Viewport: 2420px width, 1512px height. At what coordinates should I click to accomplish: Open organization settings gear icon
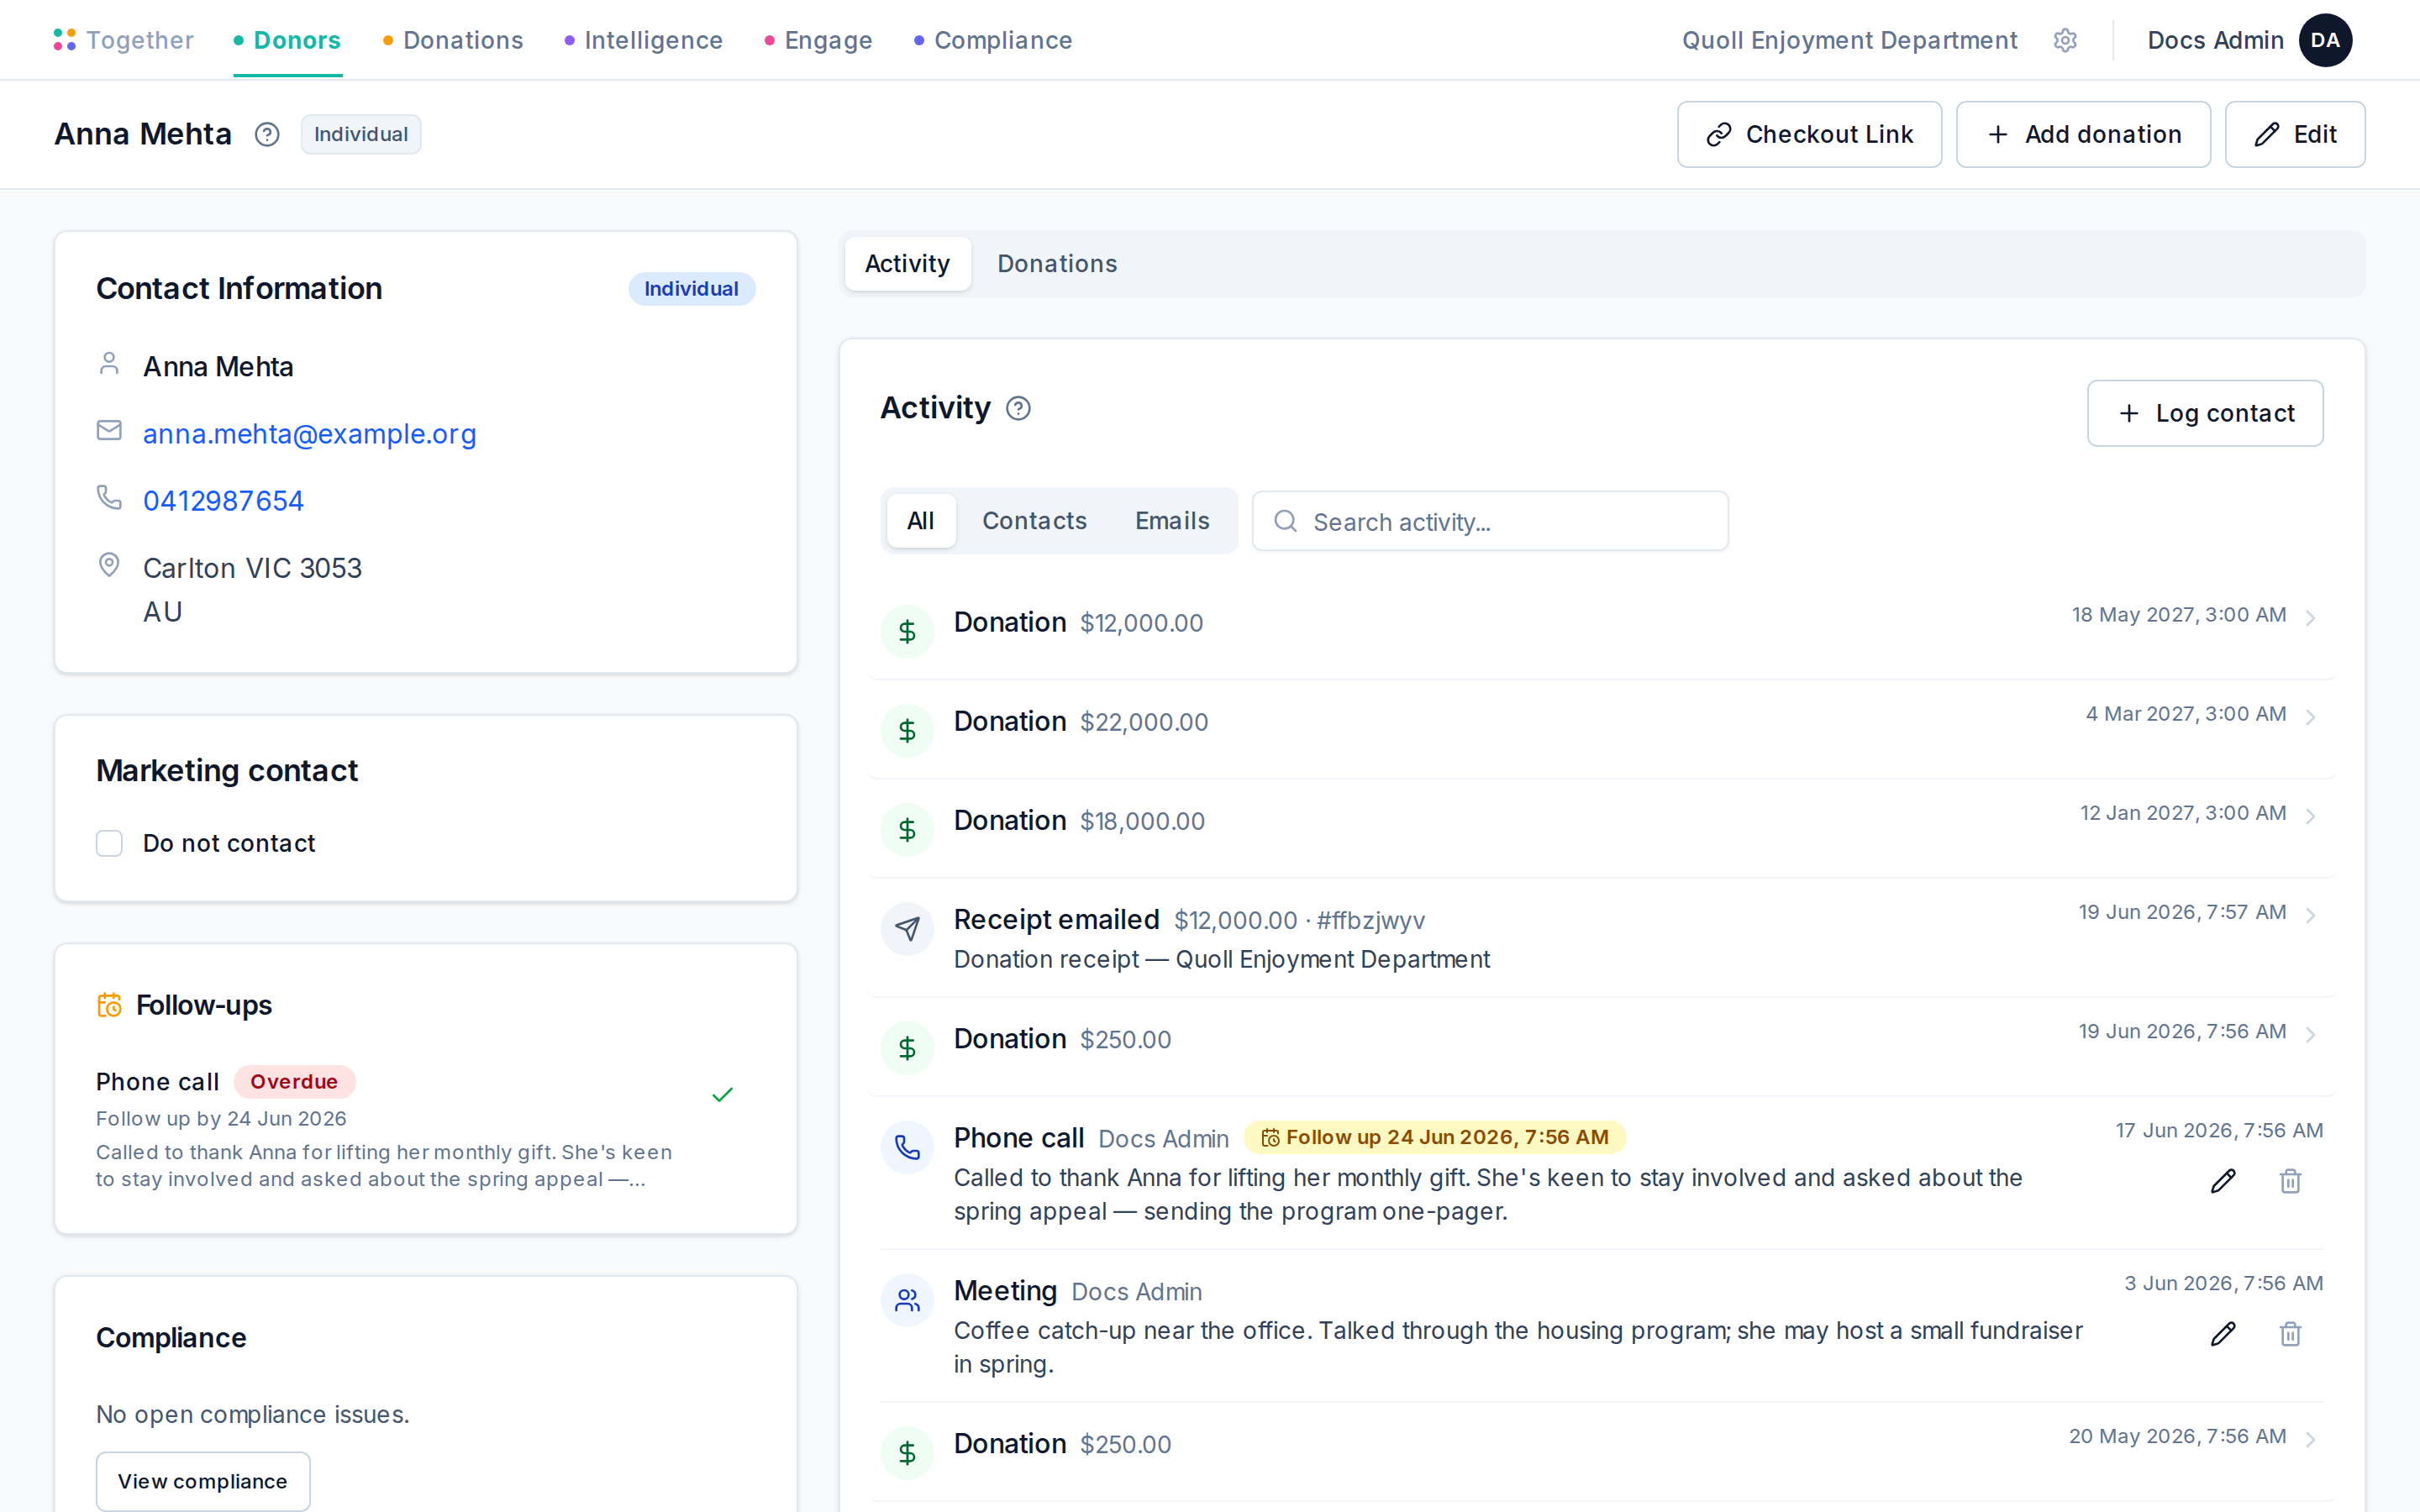tap(2065, 40)
